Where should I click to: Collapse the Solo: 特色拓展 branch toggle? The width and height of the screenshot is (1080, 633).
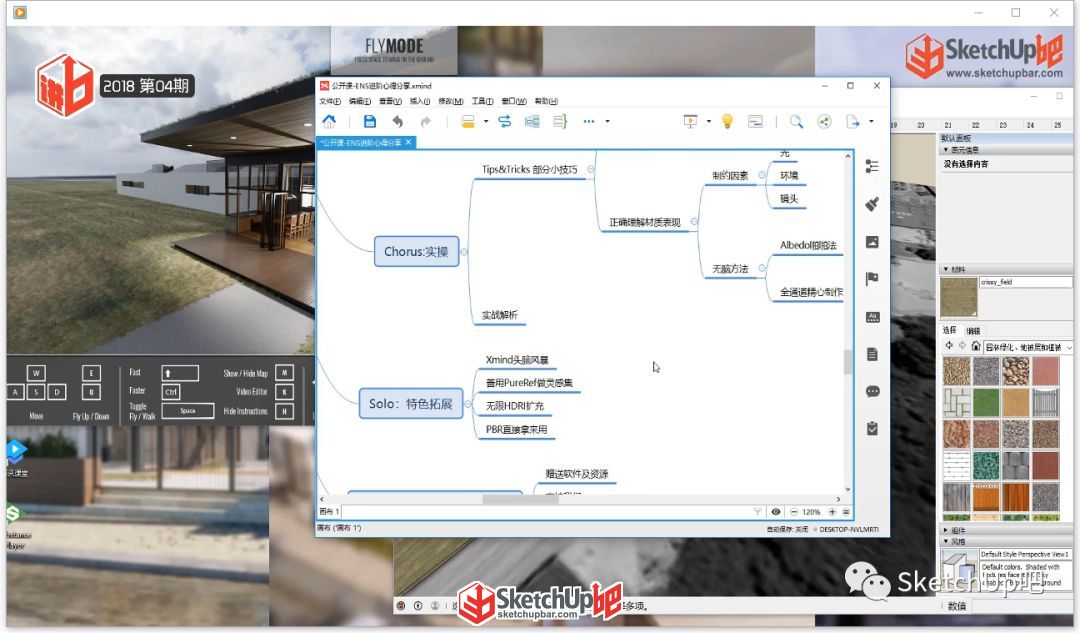click(x=468, y=404)
